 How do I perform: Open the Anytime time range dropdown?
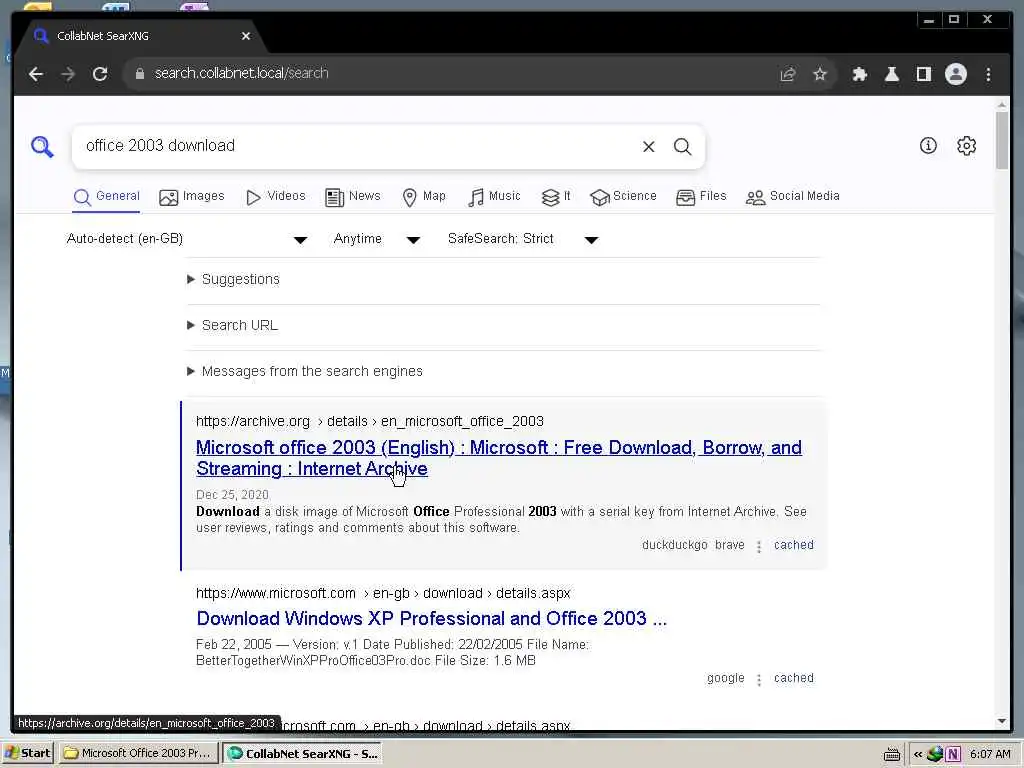tap(377, 239)
